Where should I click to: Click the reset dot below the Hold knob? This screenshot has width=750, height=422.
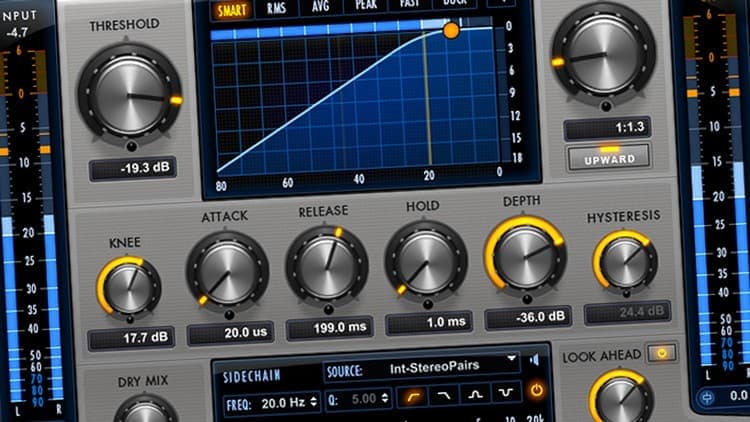point(428,304)
